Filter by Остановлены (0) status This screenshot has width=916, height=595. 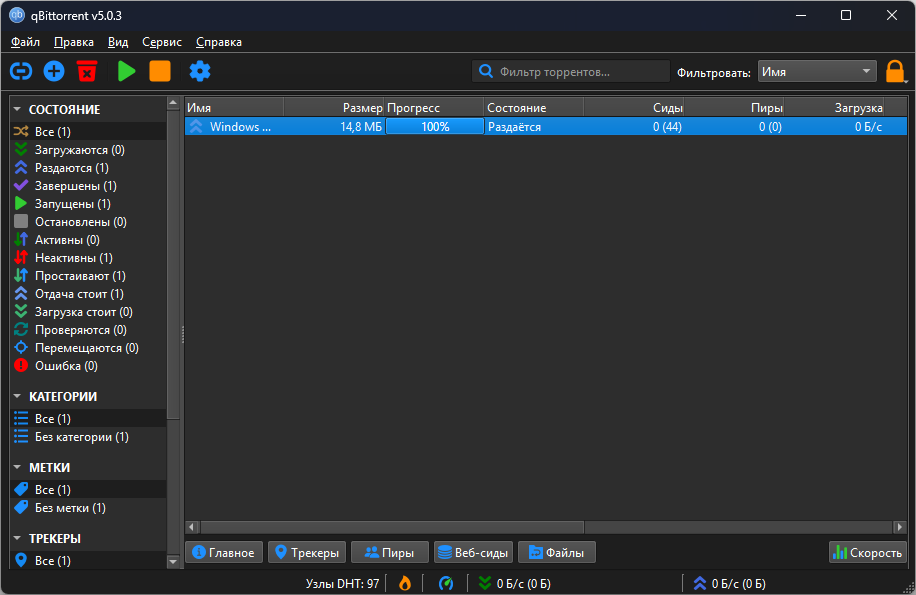[x=88, y=222]
